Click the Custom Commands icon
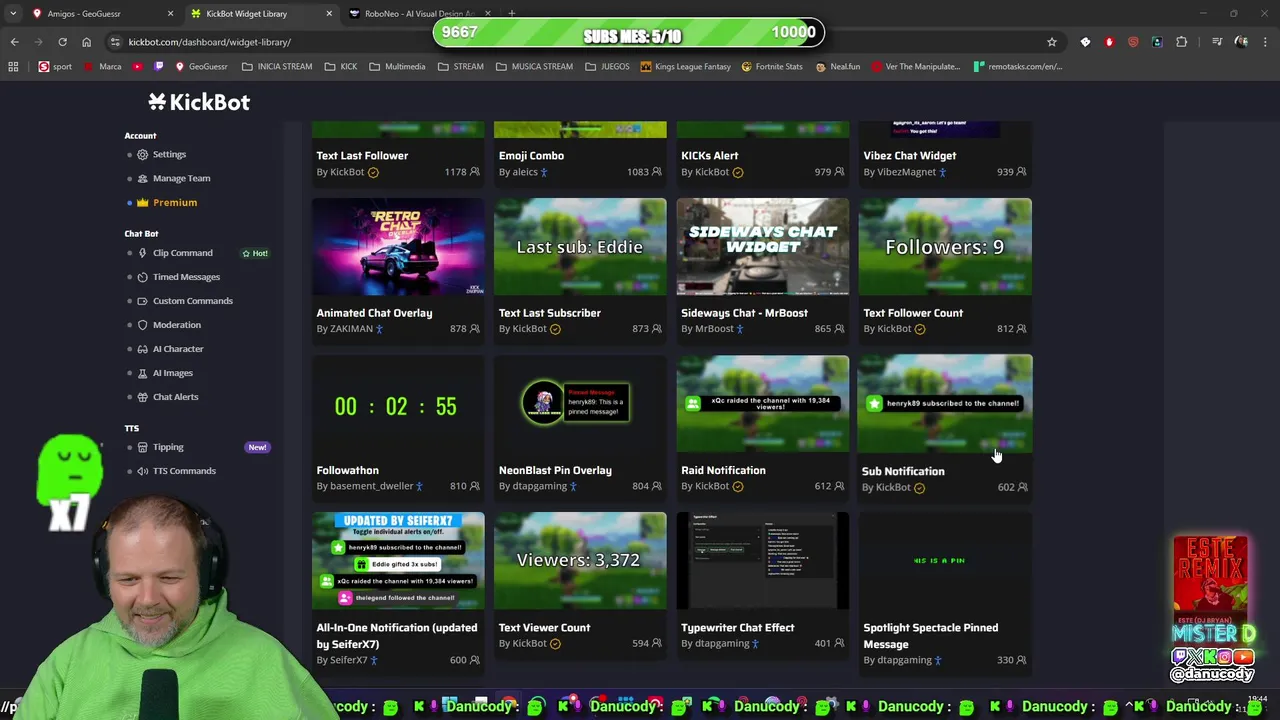 pyautogui.click(x=142, y=301)
